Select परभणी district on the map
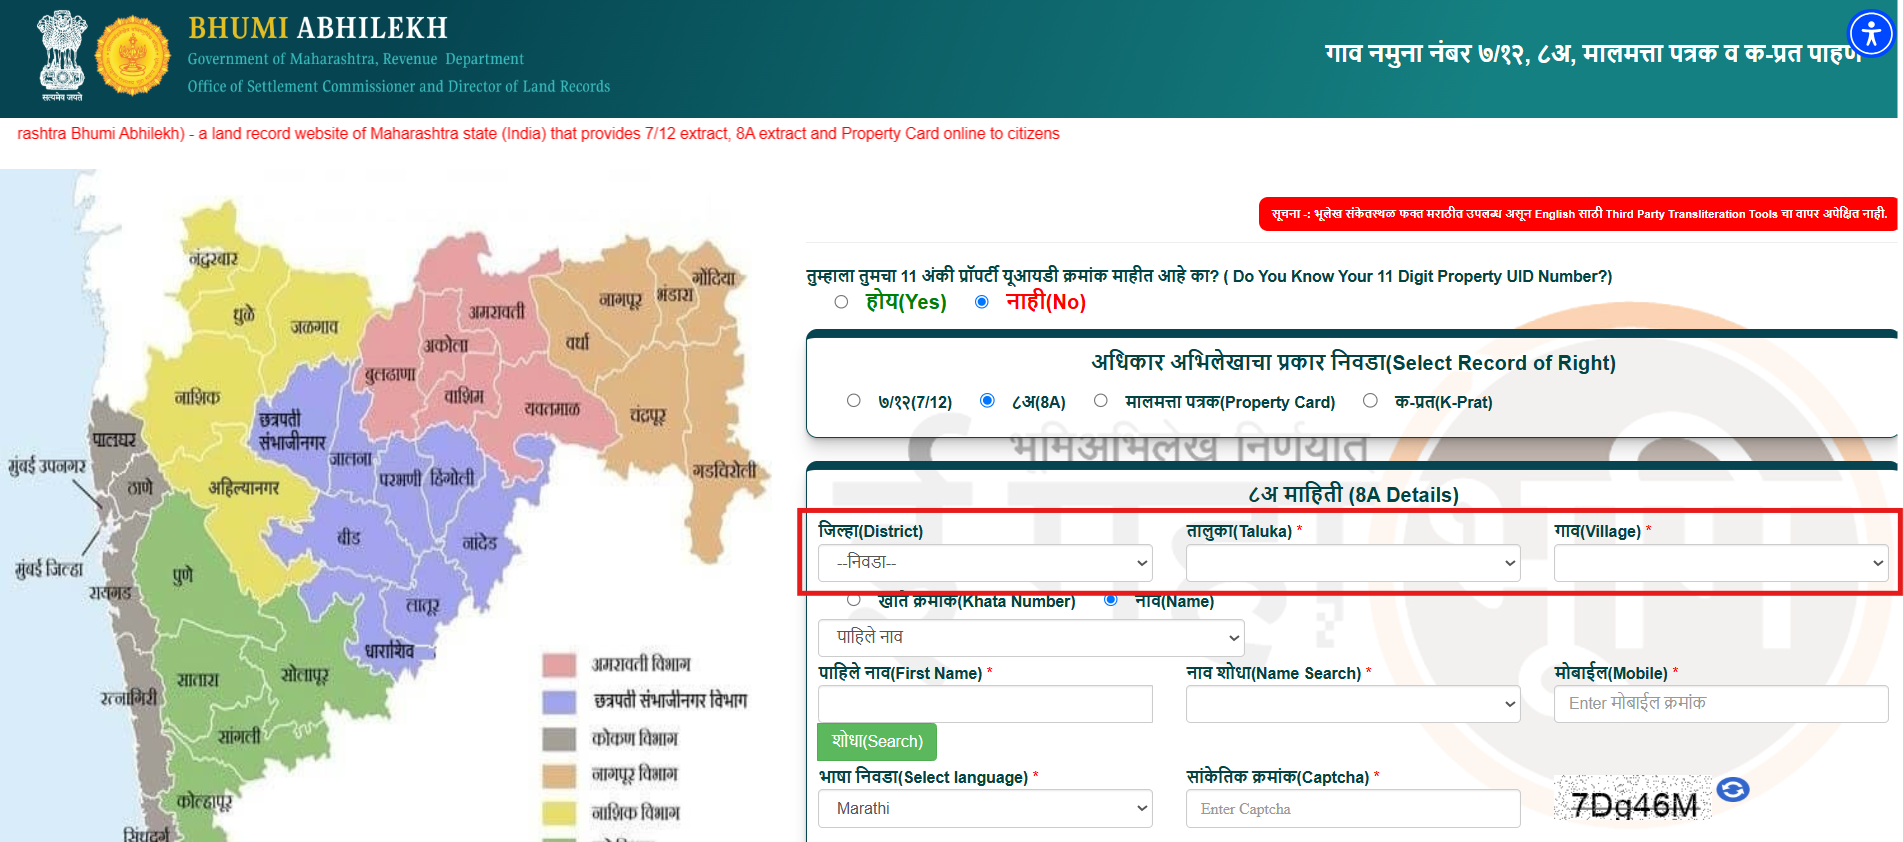1903x842 pixels. [x=400, y=479]
